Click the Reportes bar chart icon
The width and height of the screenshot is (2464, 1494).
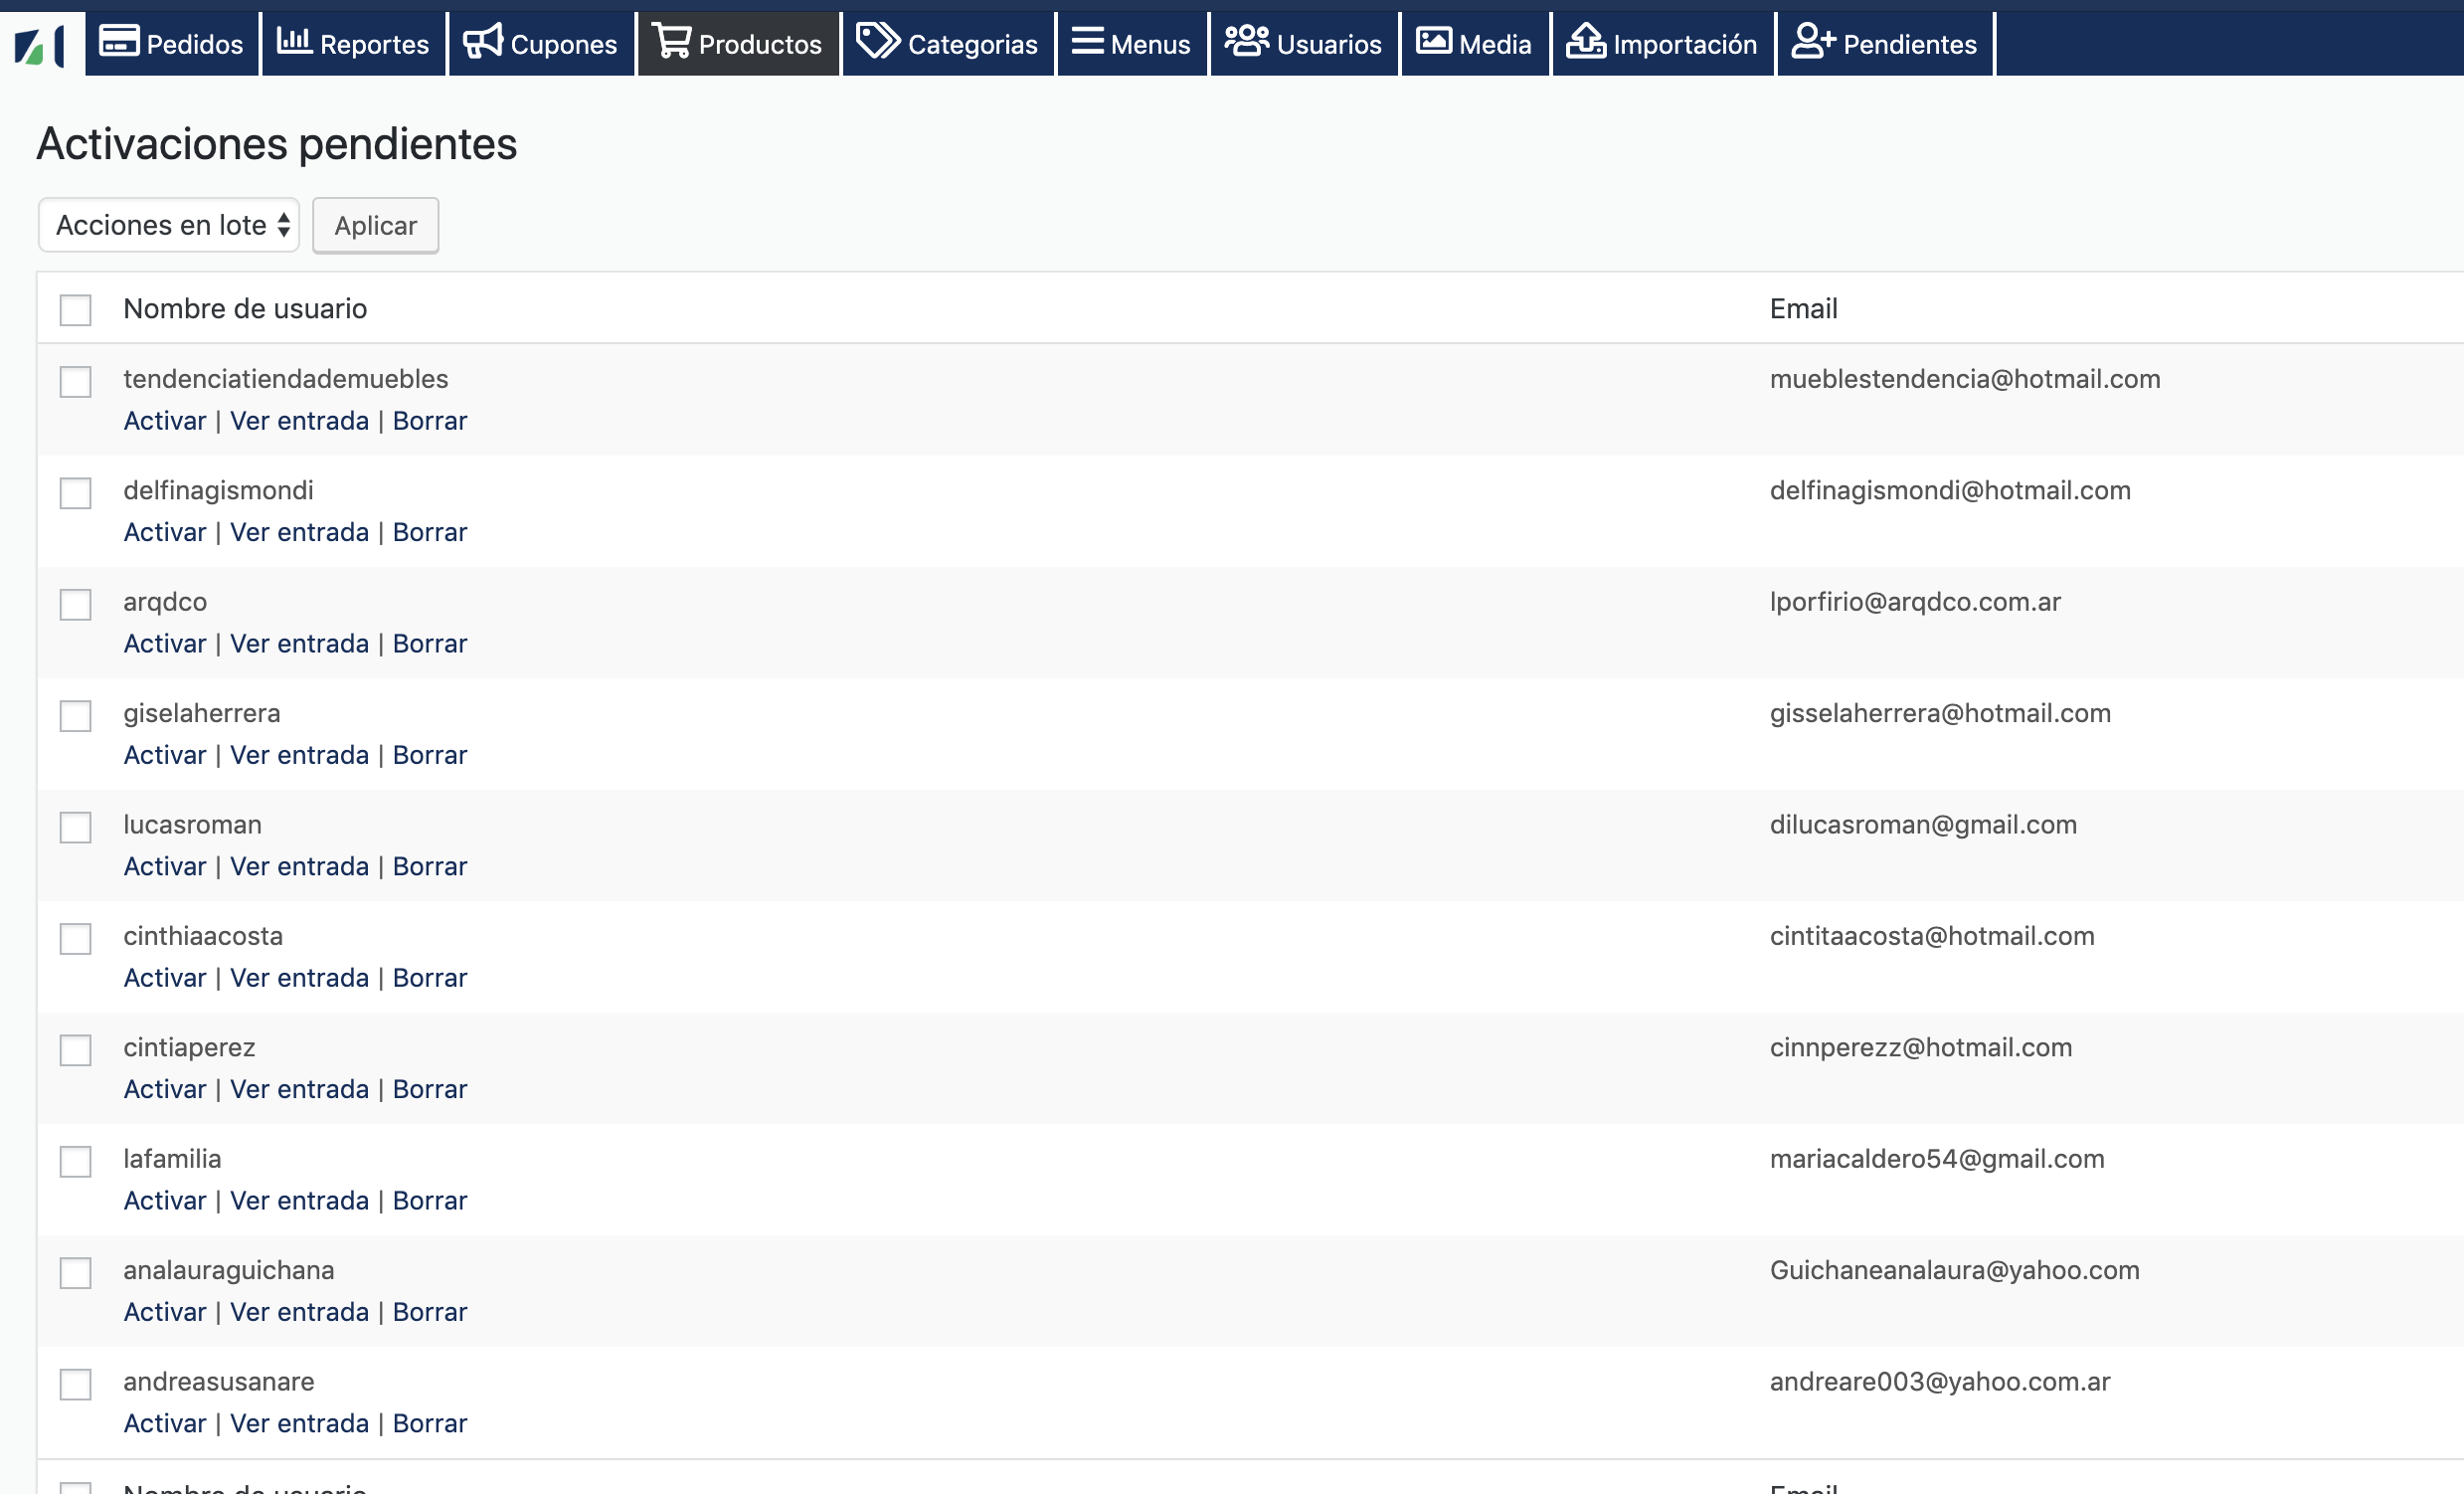click(x=294, y=42)
